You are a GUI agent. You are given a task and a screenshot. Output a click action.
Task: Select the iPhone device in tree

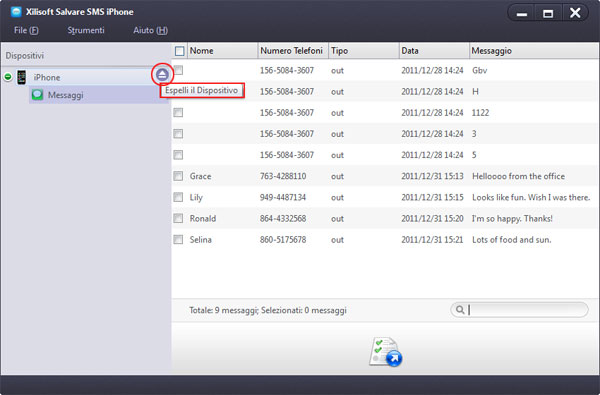tap(47, 77)
